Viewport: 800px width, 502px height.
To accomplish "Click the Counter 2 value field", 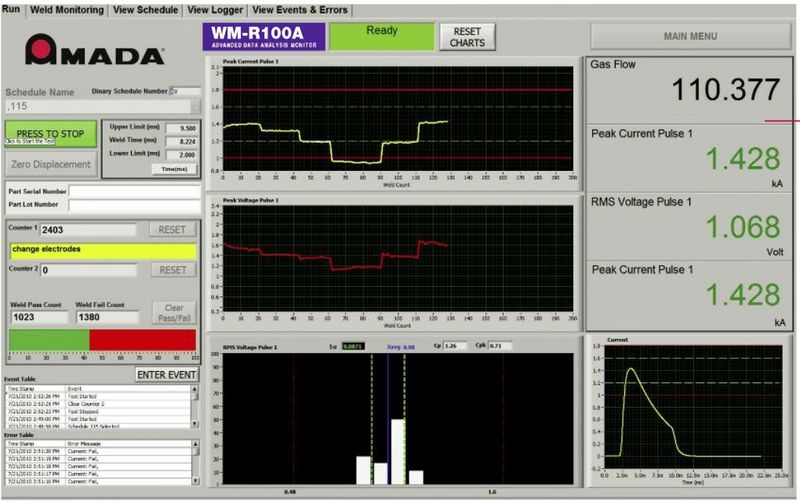I will pos(88,270).
